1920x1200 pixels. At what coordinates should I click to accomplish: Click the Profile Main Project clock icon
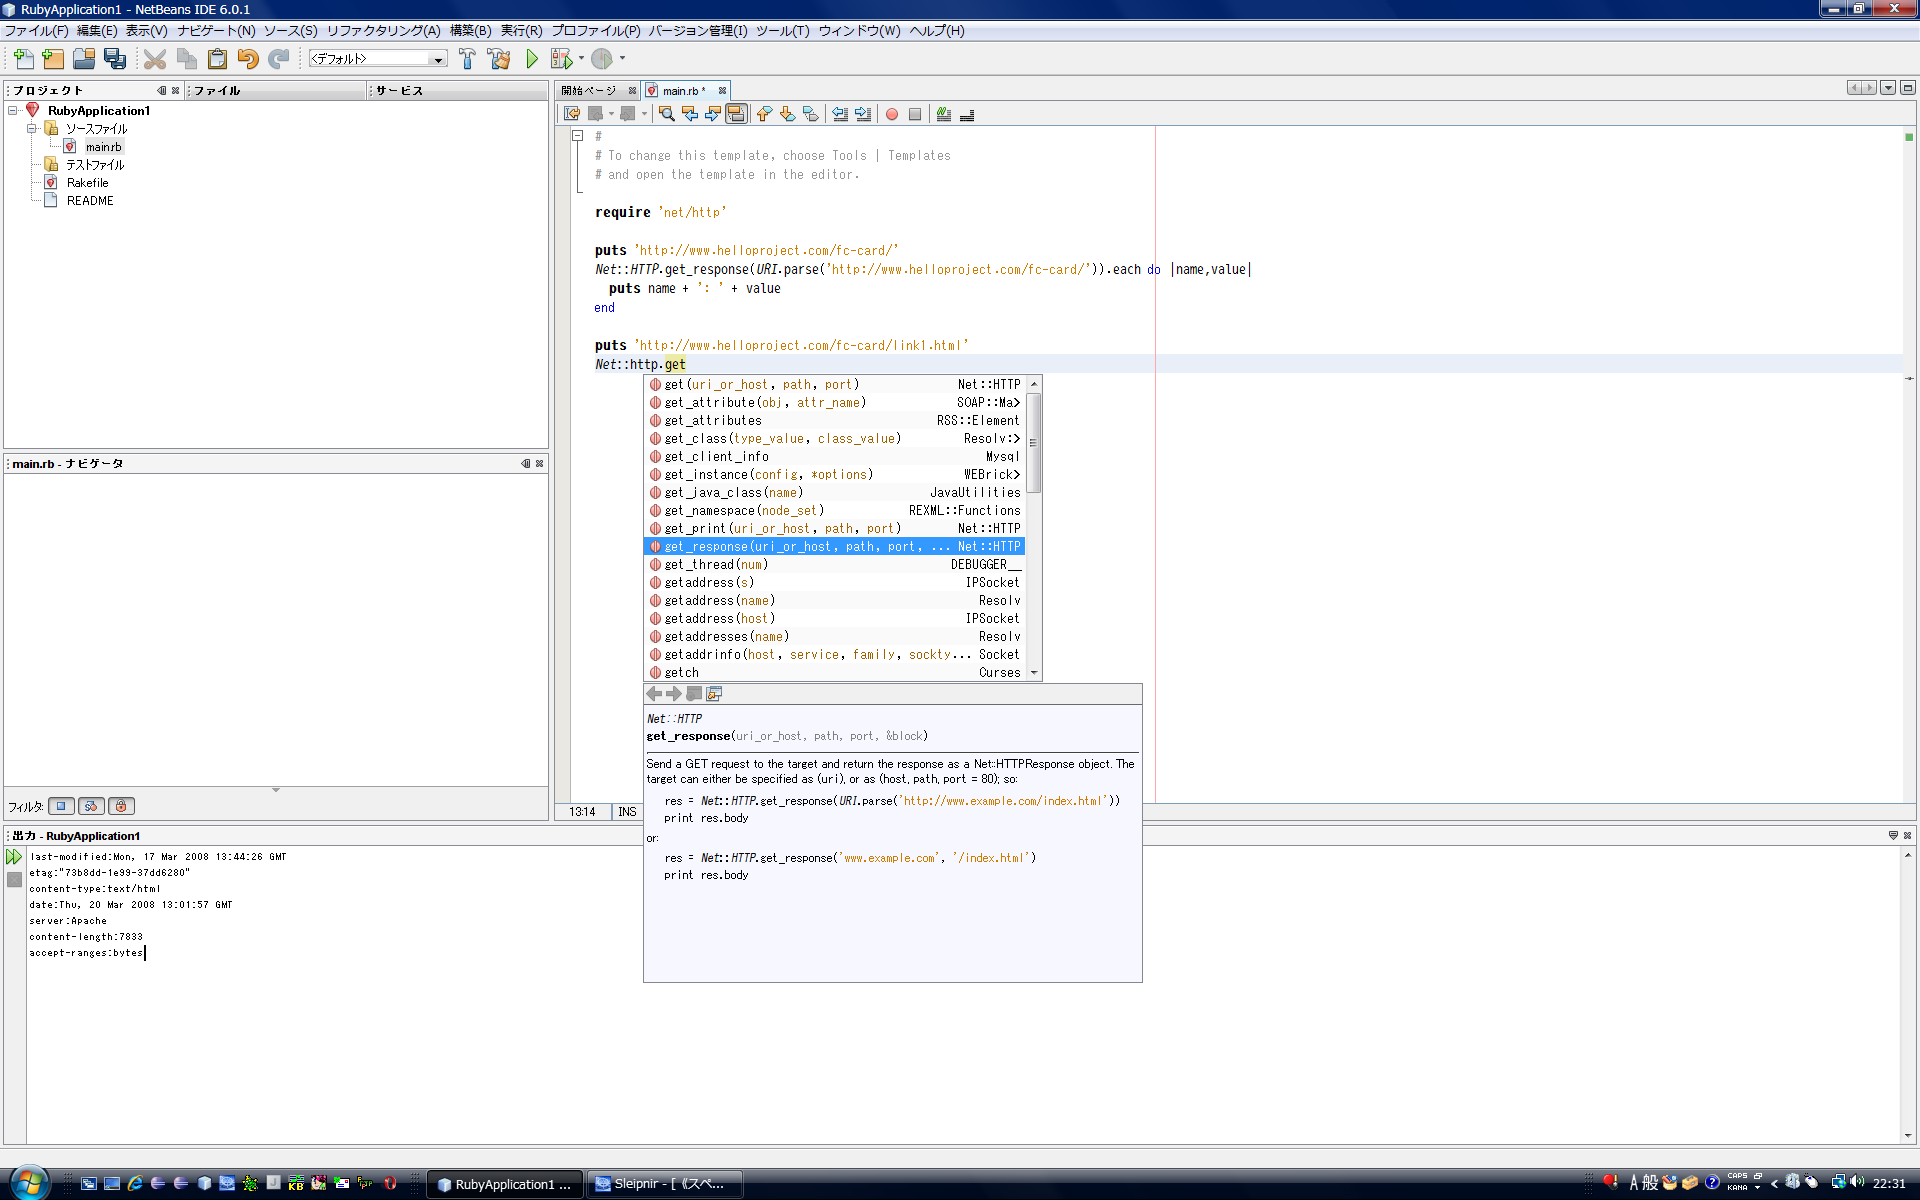602,59
